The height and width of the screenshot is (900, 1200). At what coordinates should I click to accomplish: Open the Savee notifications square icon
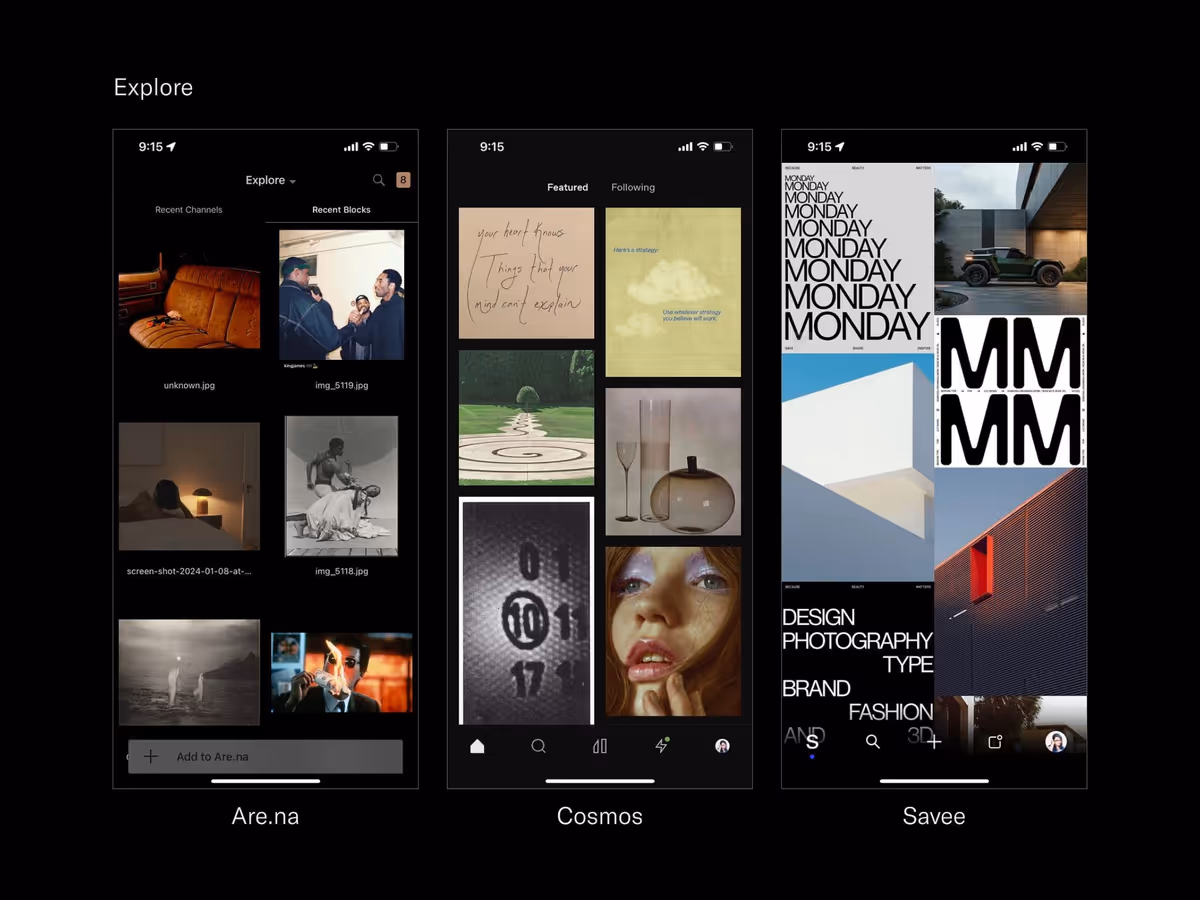995,742
